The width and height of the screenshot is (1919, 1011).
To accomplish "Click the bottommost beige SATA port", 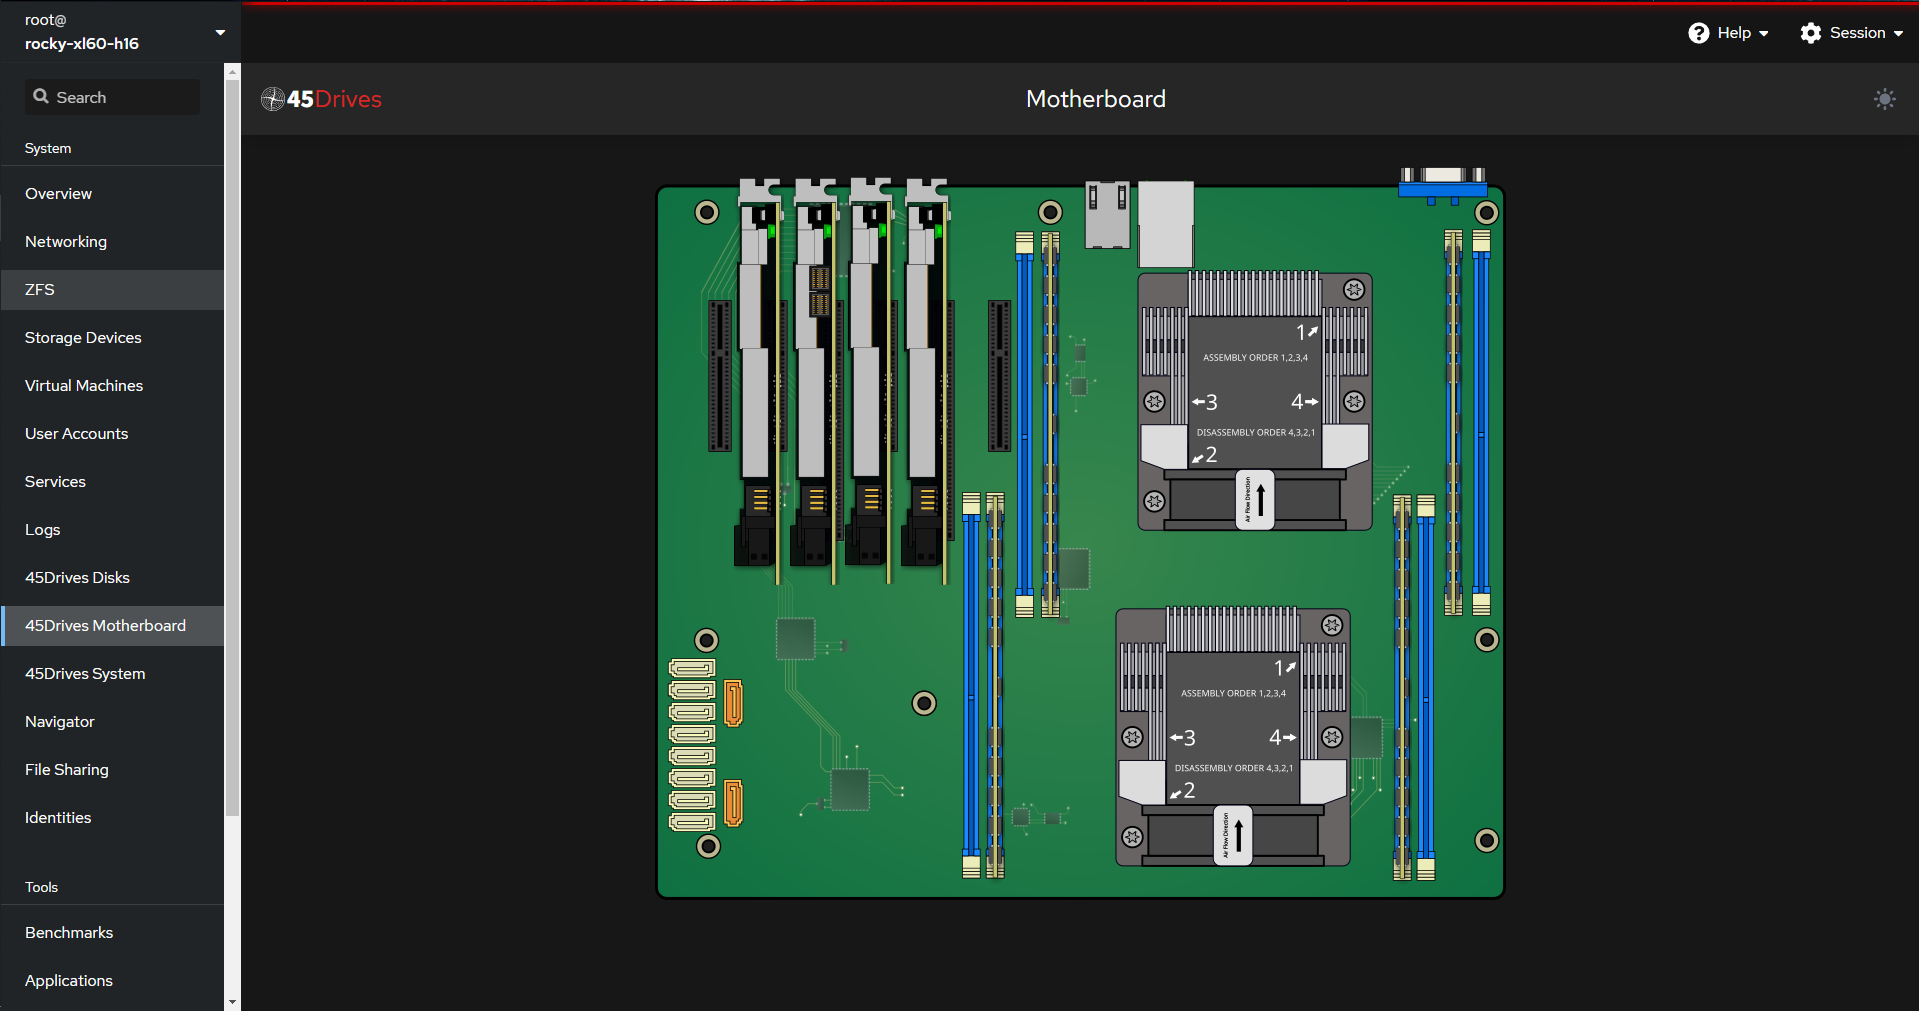I will coord(692,822).
